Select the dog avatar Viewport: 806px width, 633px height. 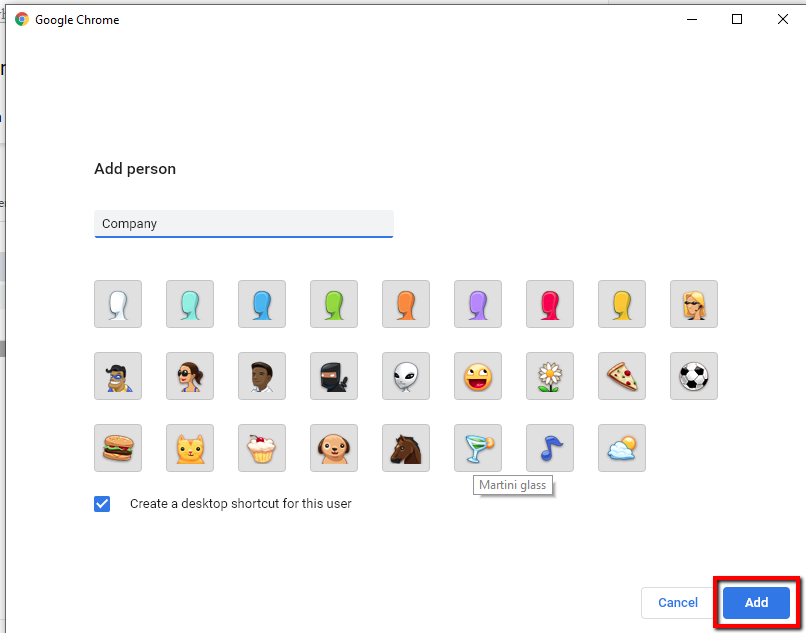coord(334,448)
